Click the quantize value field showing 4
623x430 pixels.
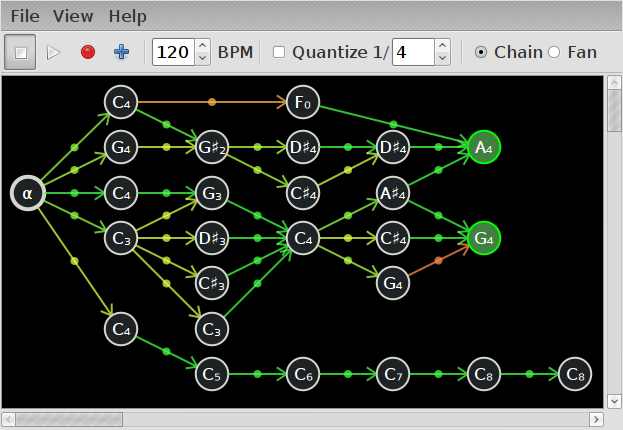(413, 52)
